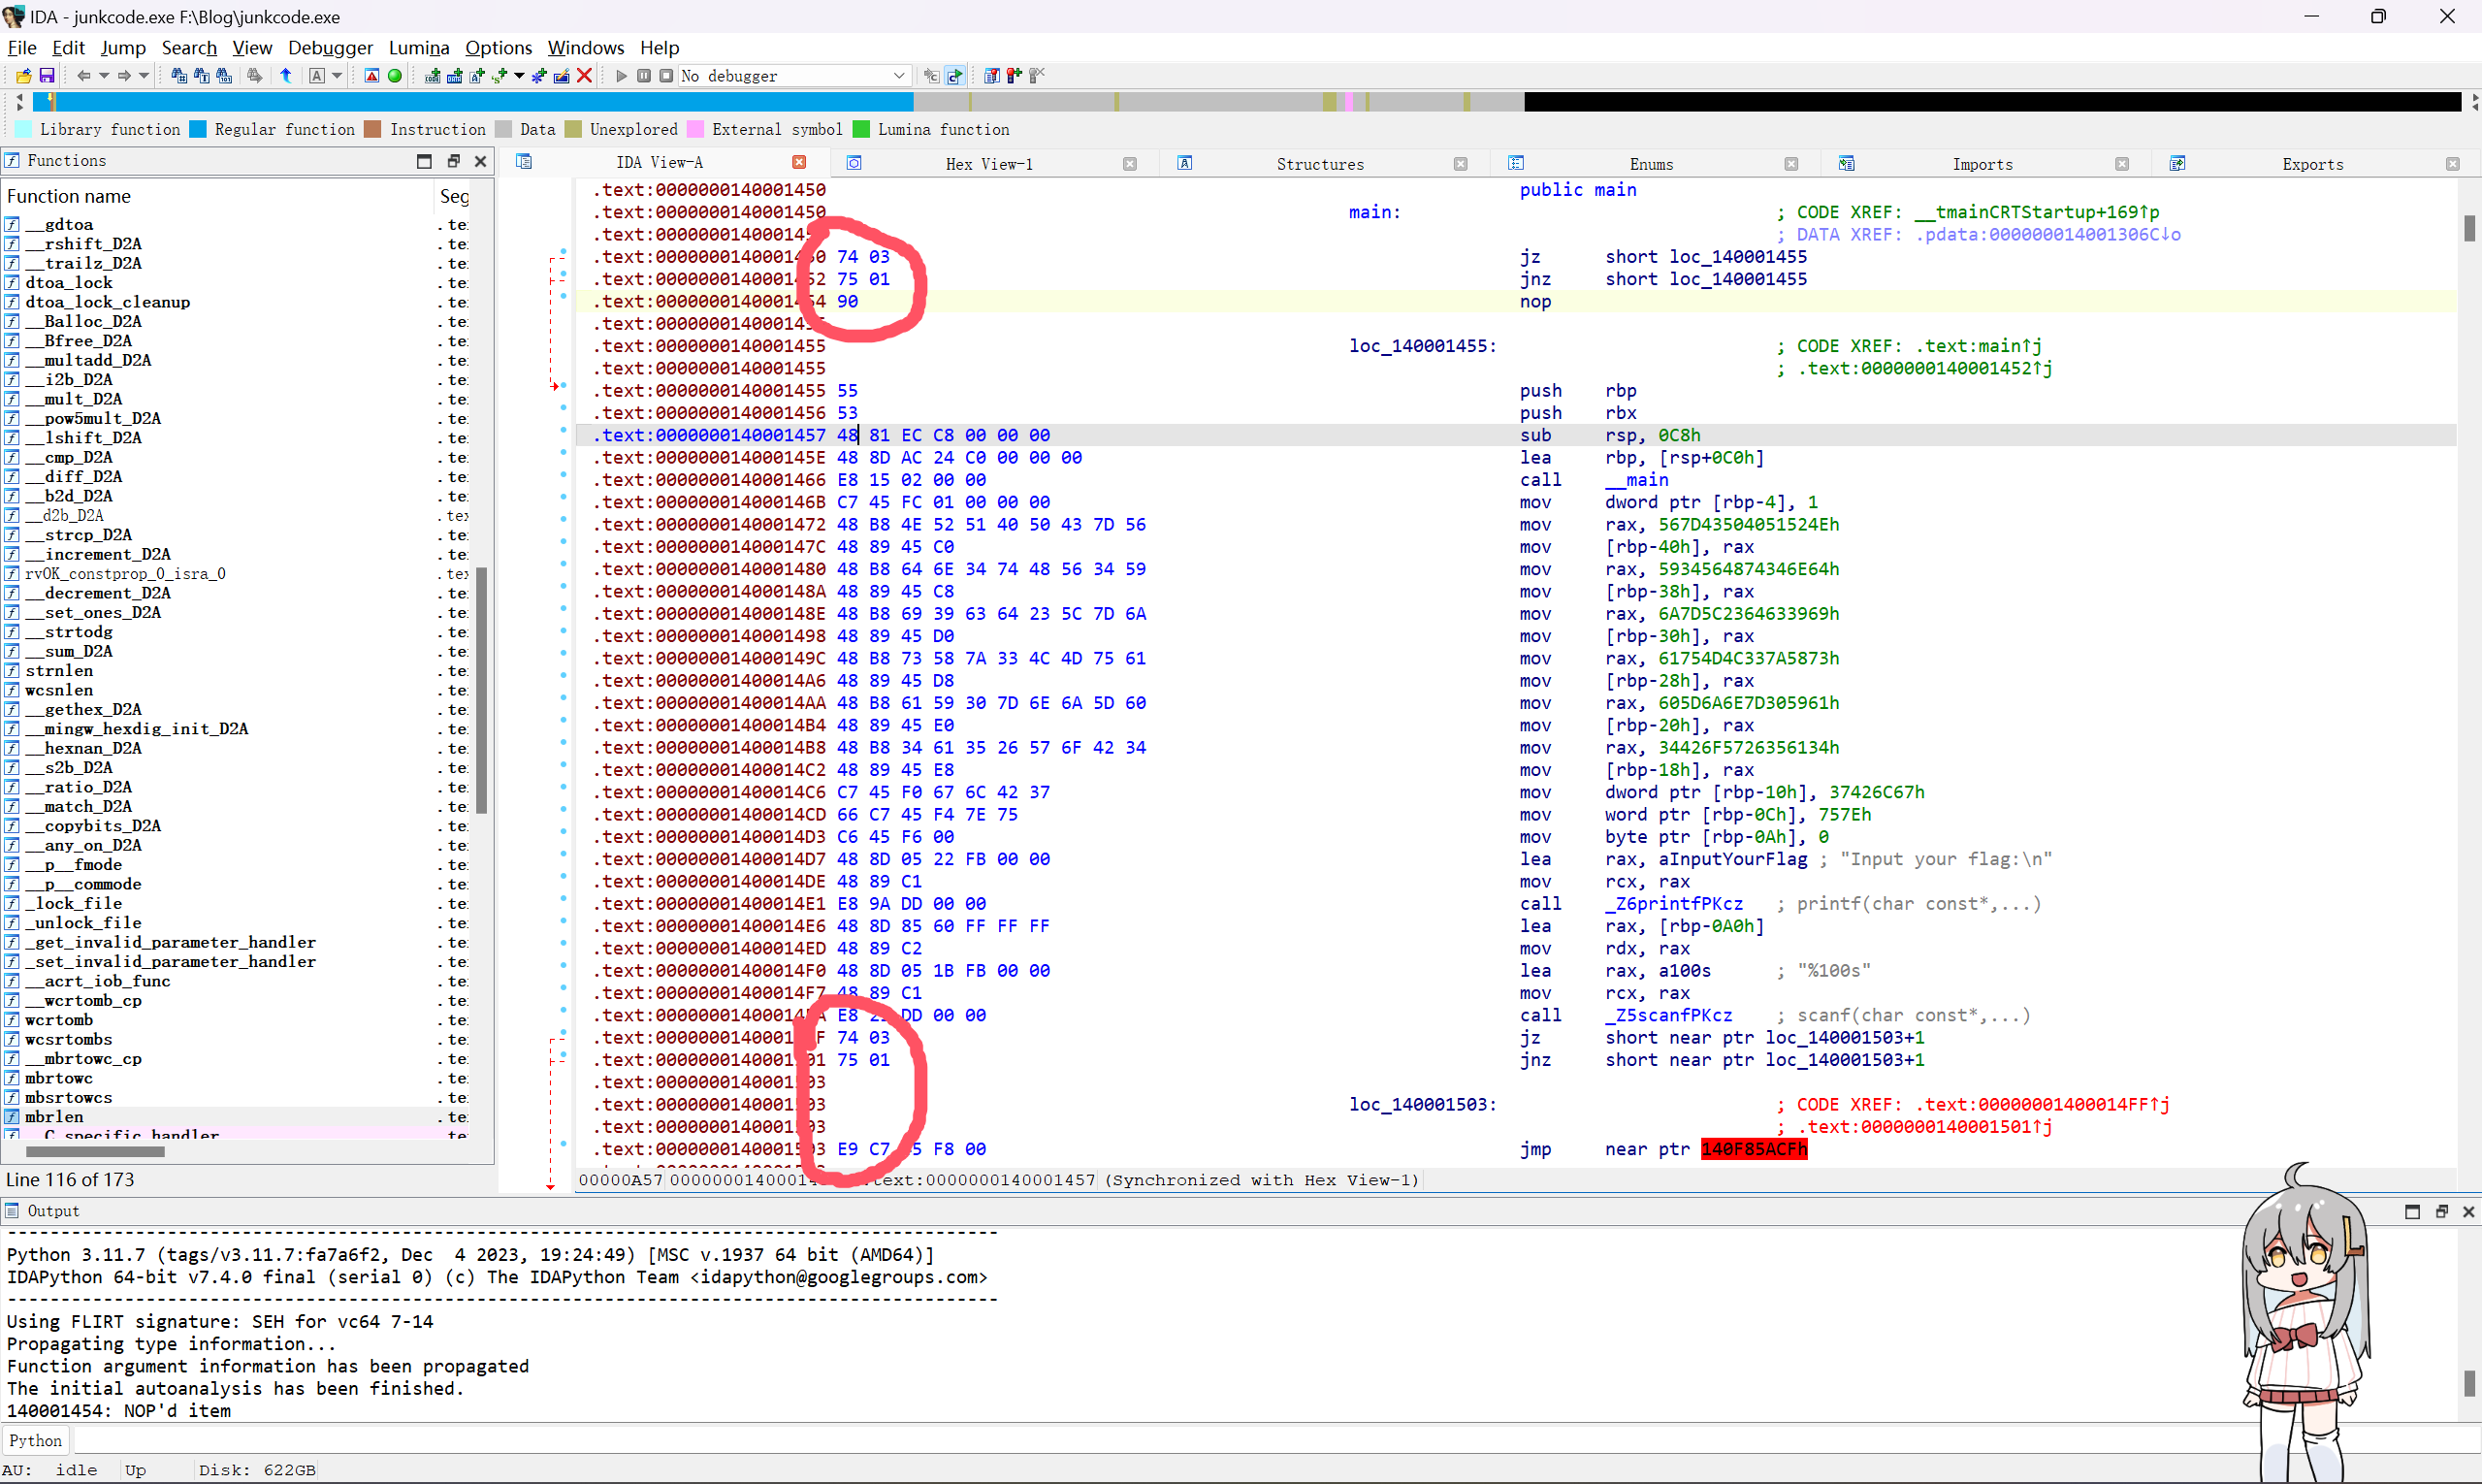Open the Windows menu
The height and width of the screenshot is (1484, 2482).
click(586, 47)
